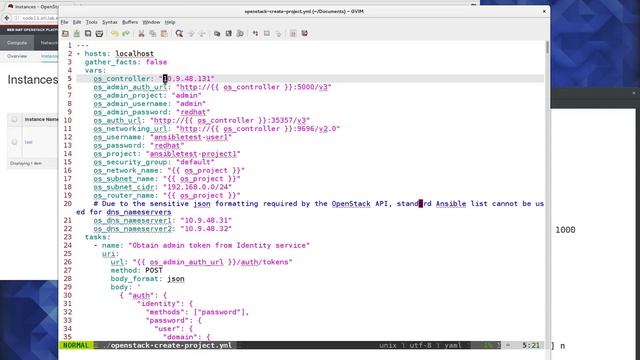Open the Overview sub-tab in OpenStack

point(17,56)
